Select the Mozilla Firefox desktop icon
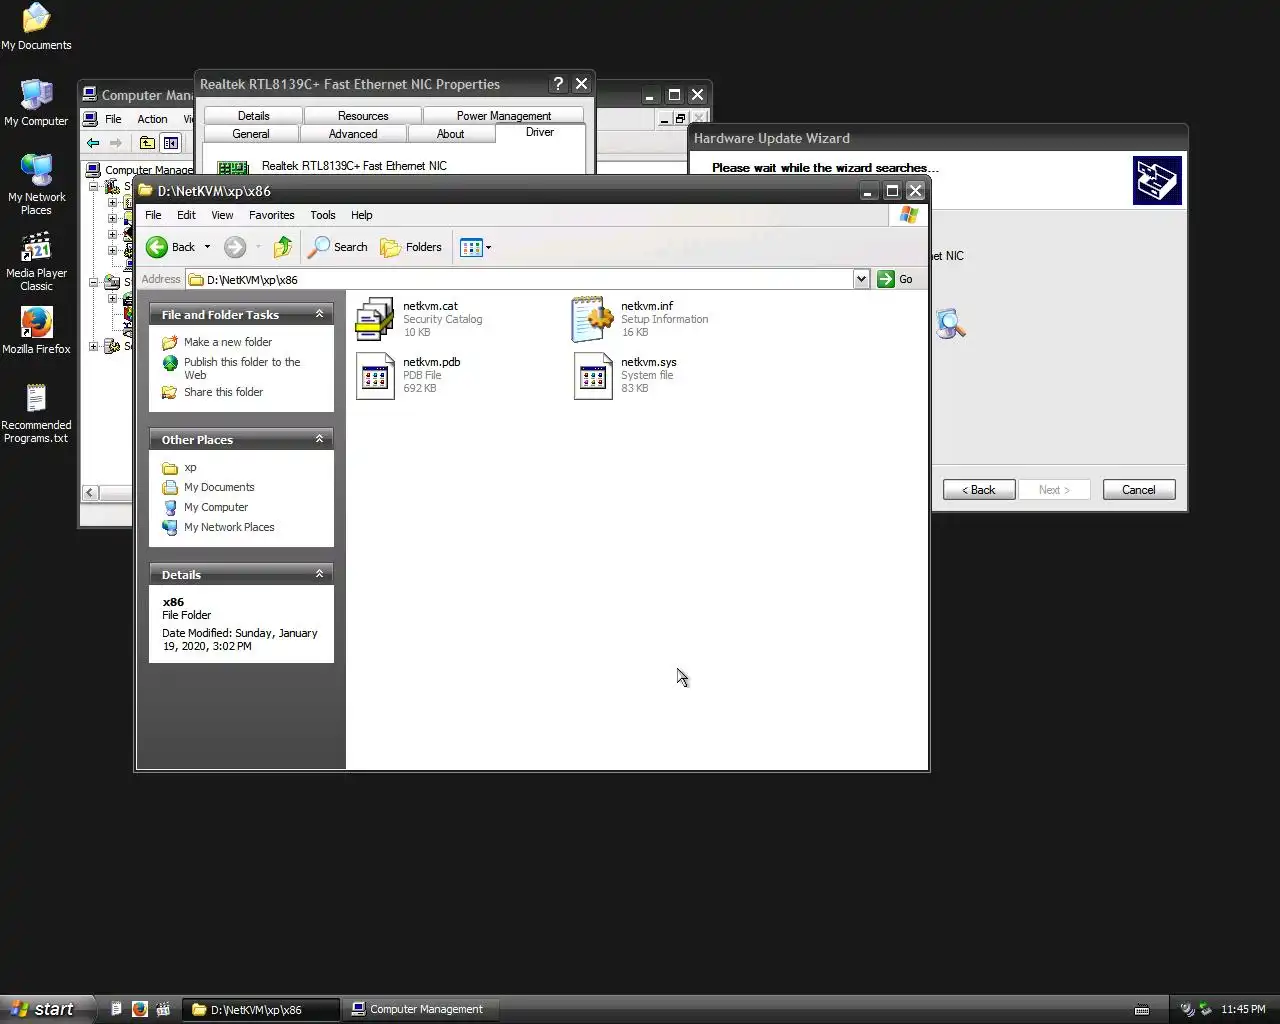The height and width of the screenshot is (1024, 1280). (36, 331)
